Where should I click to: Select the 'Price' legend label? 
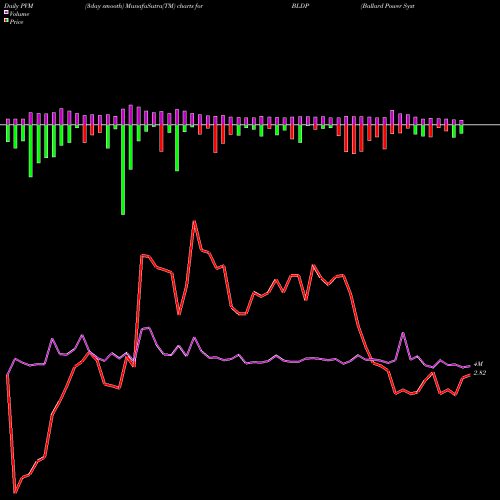point(16,22)
